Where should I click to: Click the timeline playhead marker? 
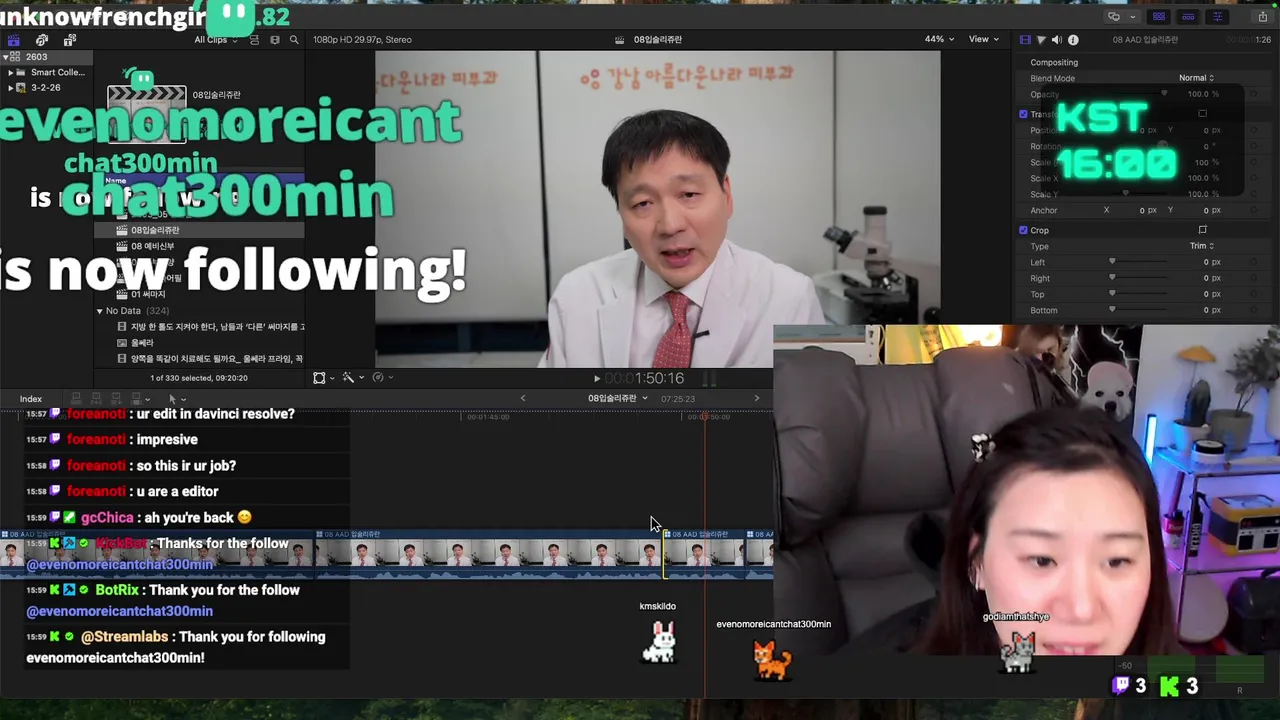(x=705, y=417)
